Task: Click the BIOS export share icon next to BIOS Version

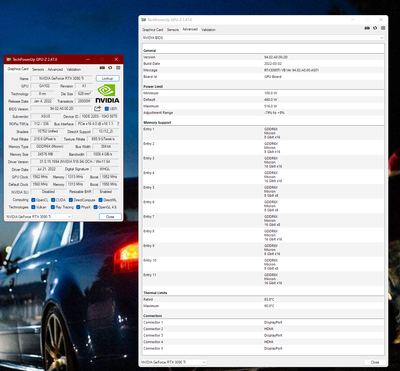Action: [97, 109]
